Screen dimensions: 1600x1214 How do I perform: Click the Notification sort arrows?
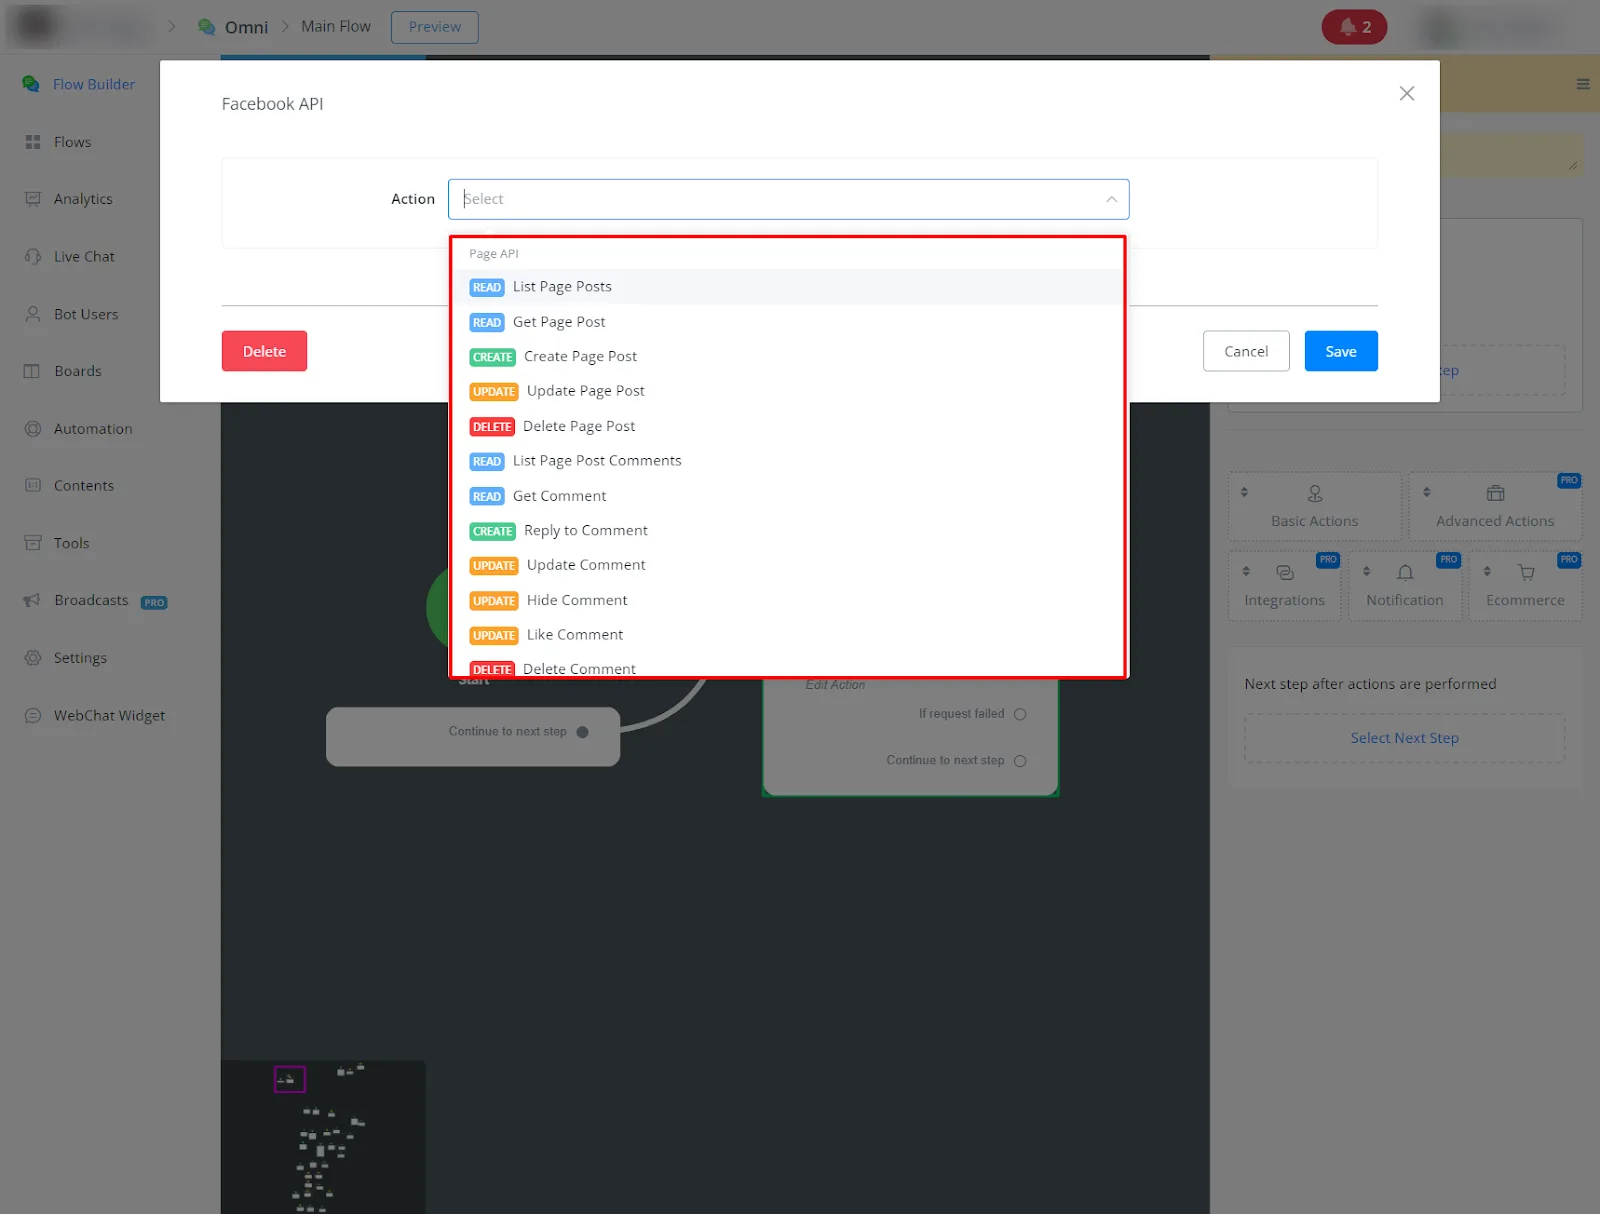[1366, 571]
